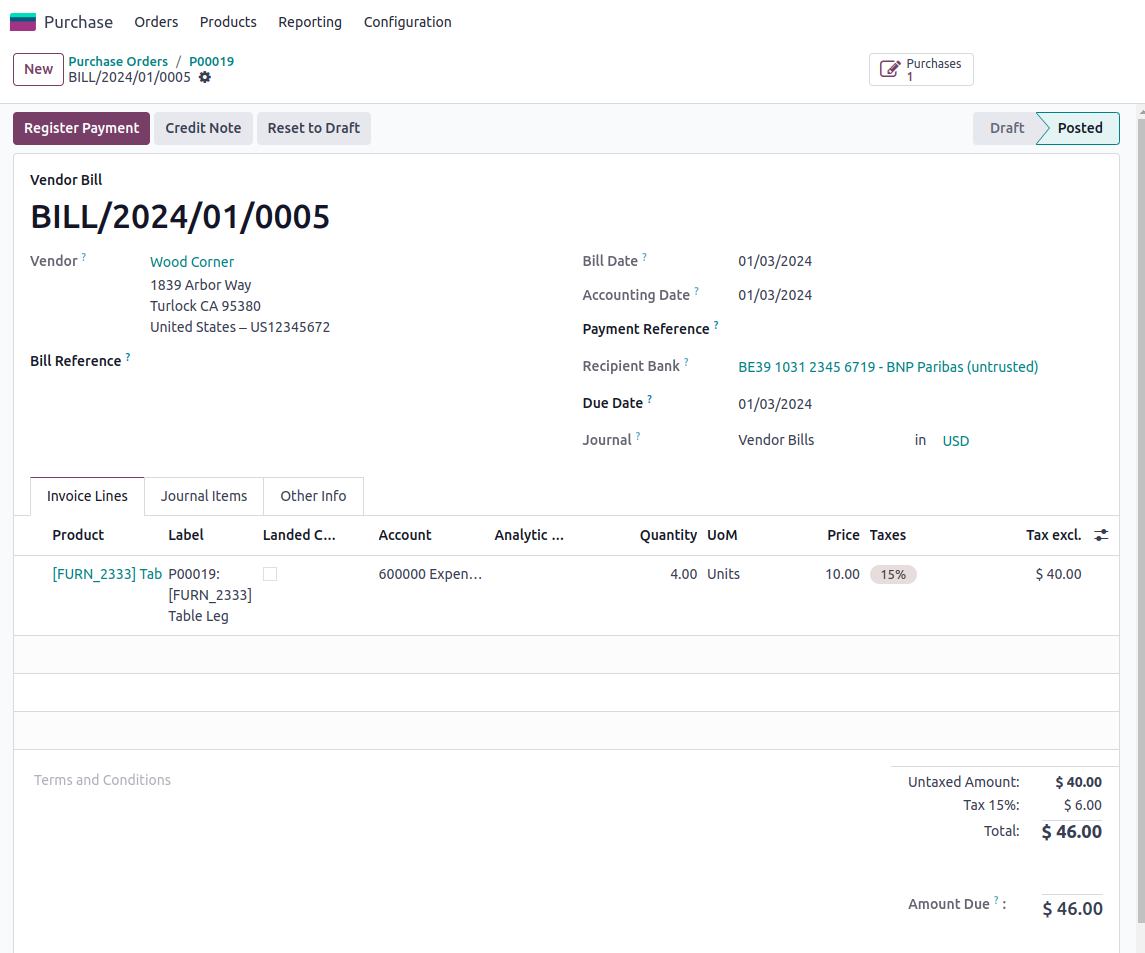Click the Register Payment button
1145x953 pixels.
(x=81, y=128)
